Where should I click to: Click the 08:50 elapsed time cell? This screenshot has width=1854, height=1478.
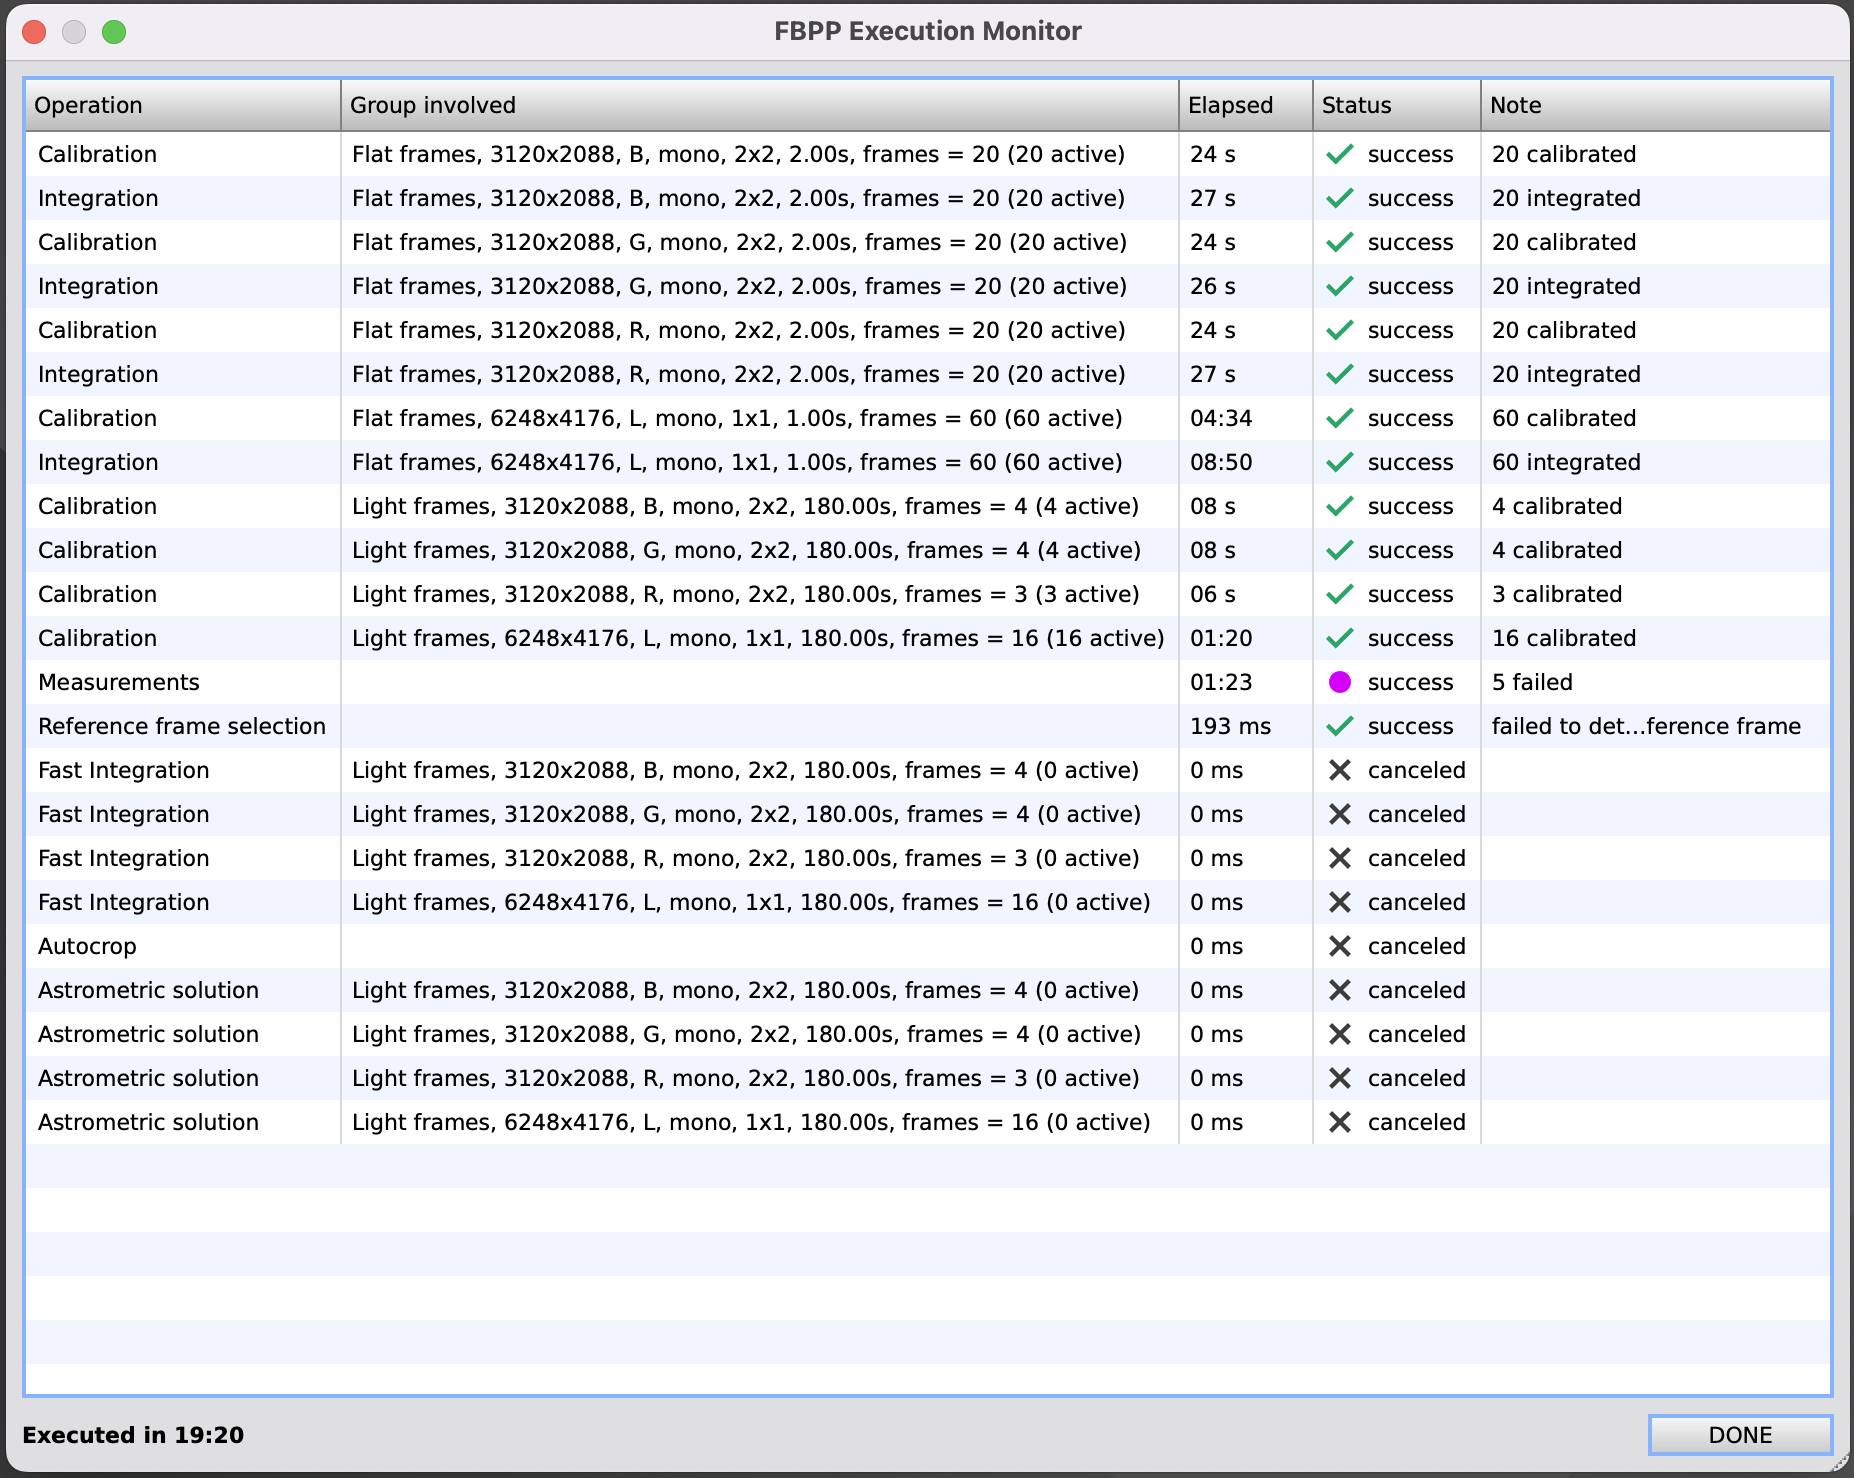1221,462
